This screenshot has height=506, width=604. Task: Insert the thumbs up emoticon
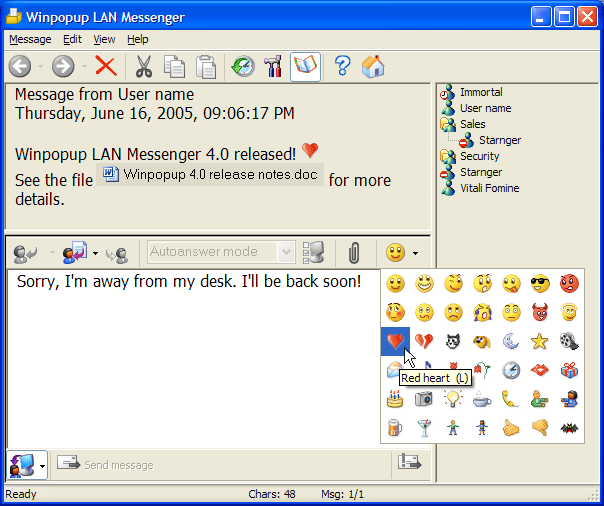[511, 427]
